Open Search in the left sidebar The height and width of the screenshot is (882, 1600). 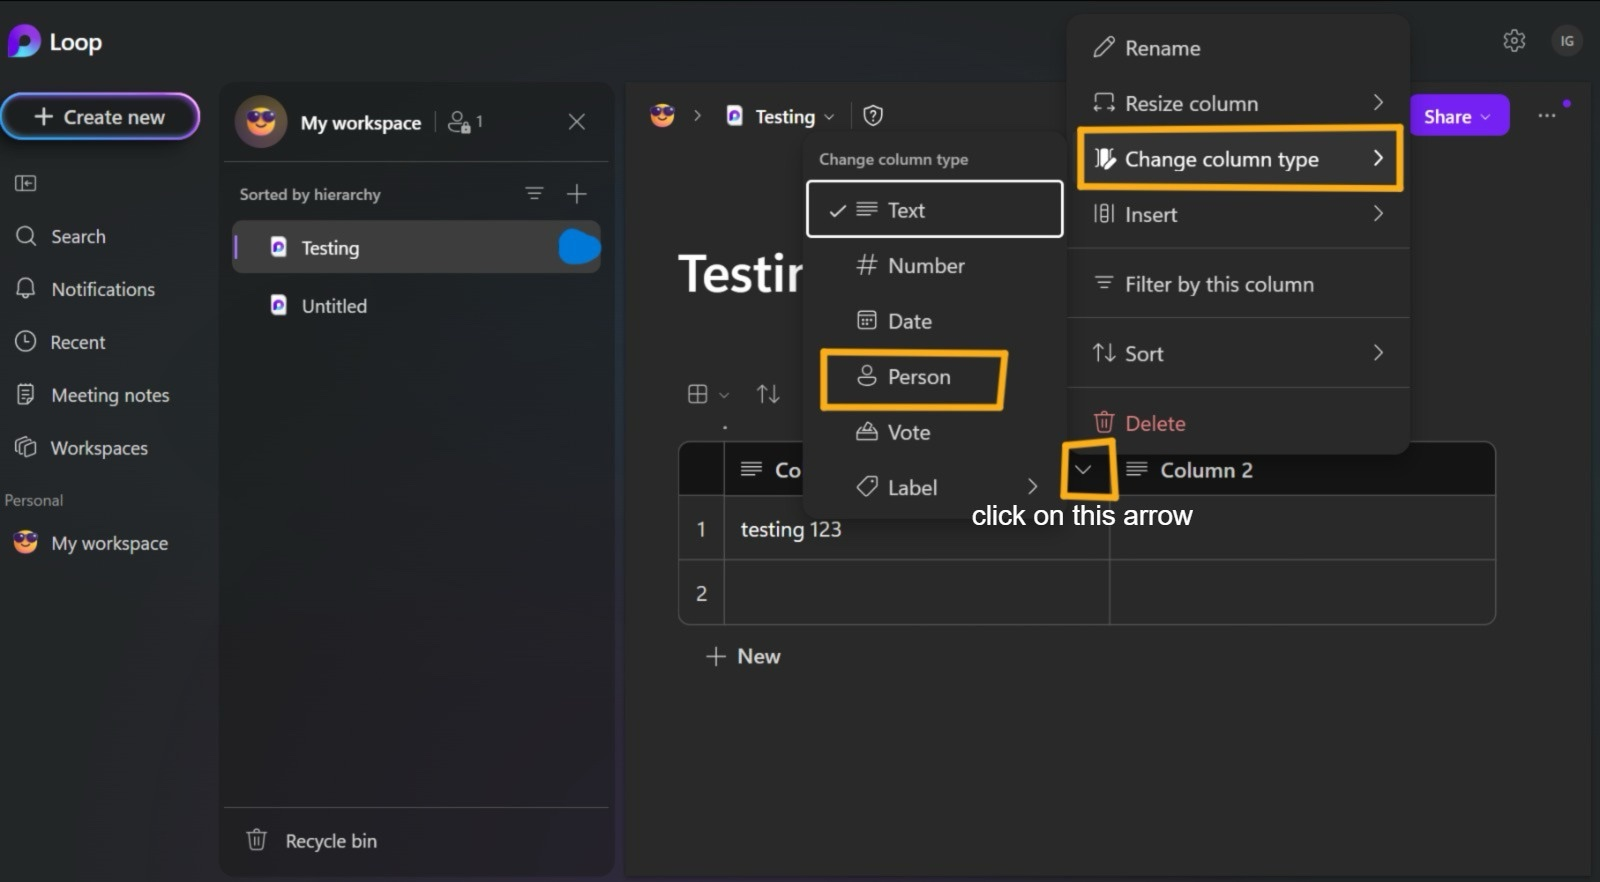click(61, 237)
